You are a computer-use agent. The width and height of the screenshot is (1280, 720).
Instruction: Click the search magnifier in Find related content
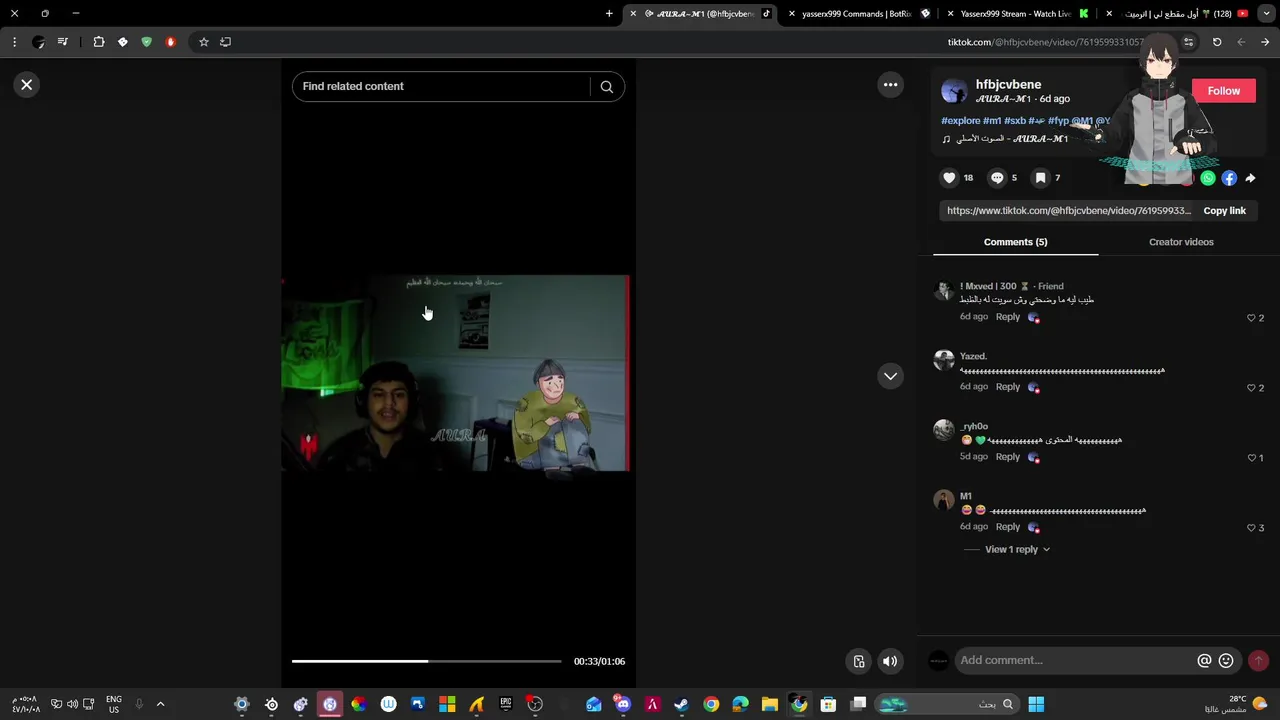pyautogui.click(x=606, y=87)
